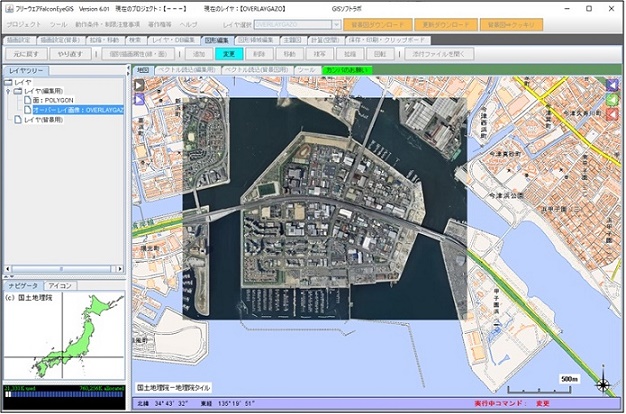Click the 背景図ダウンロード orange button
626x414 pixels.
click(377, 25)
